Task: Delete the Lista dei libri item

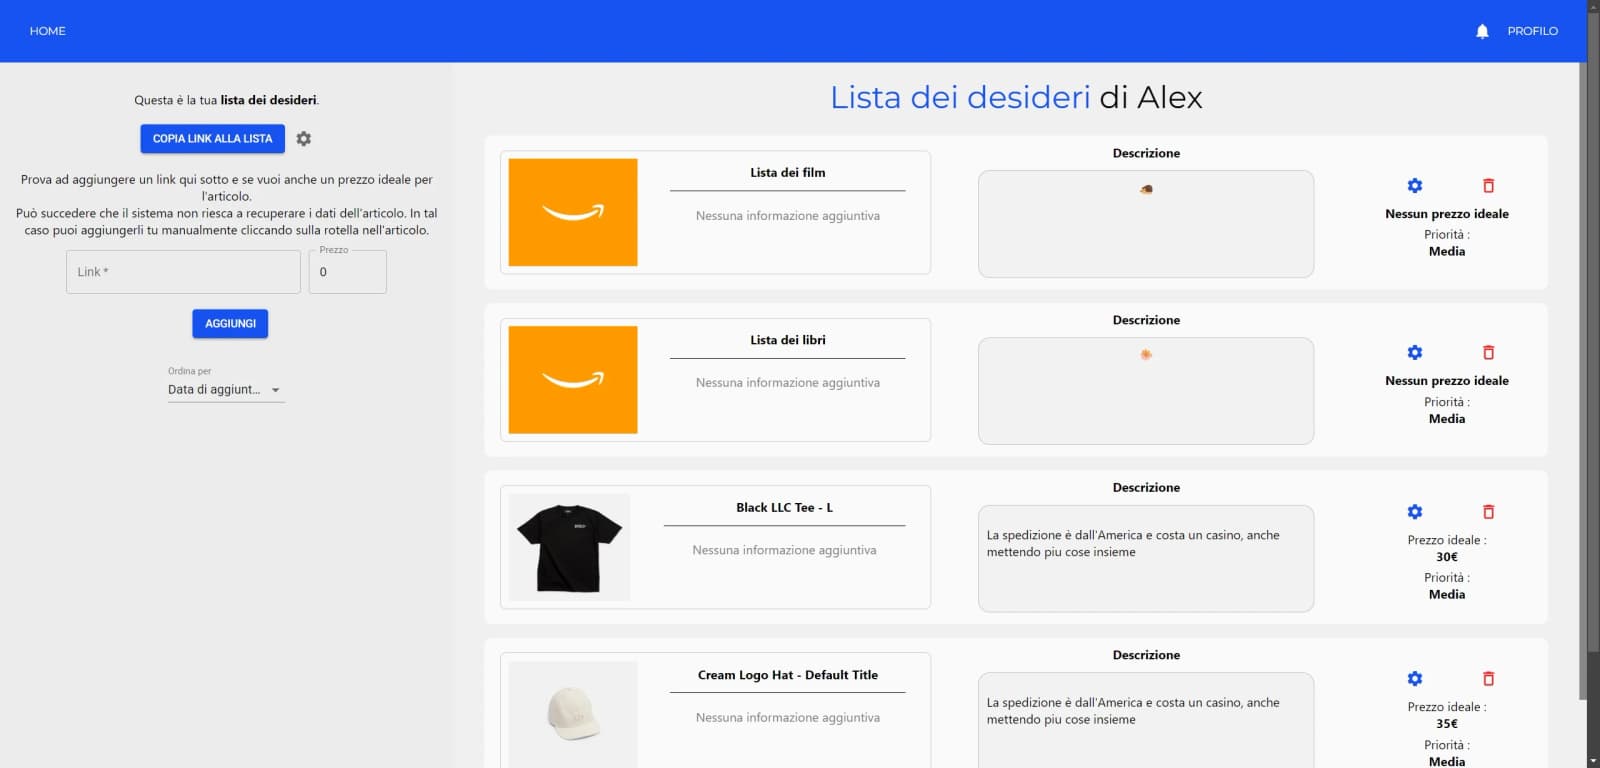Action: click(x=1488, y=353)
